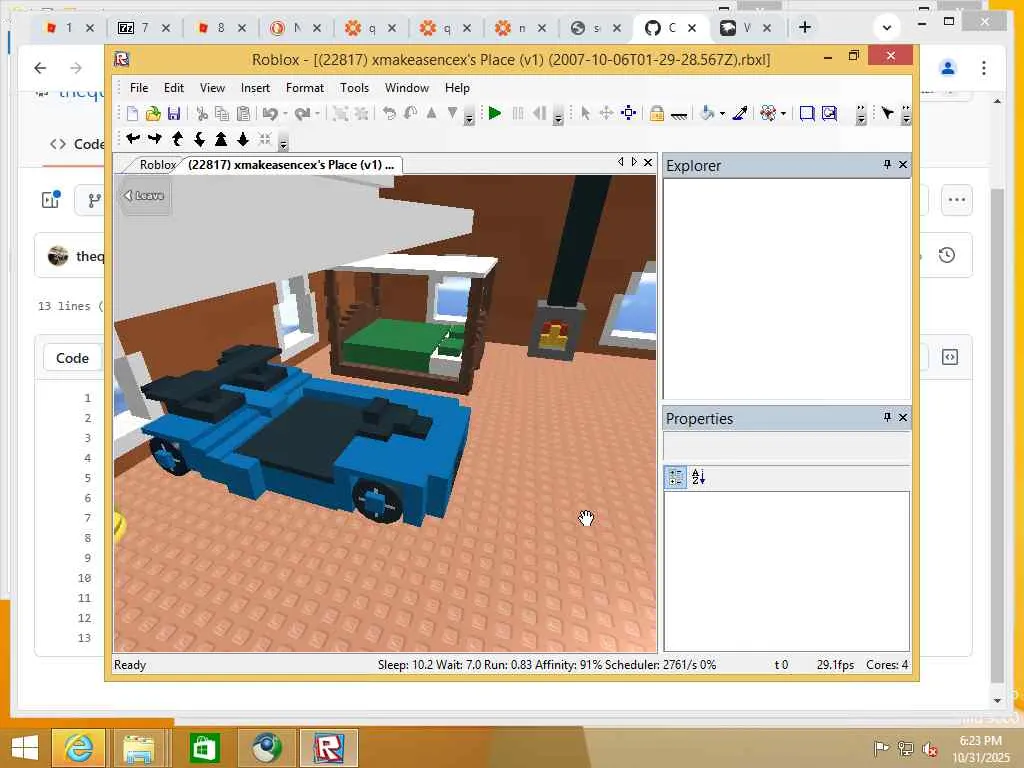Screen dimensions: 1024x768
Task: Open the Window menu
Action: click(406, 88)
